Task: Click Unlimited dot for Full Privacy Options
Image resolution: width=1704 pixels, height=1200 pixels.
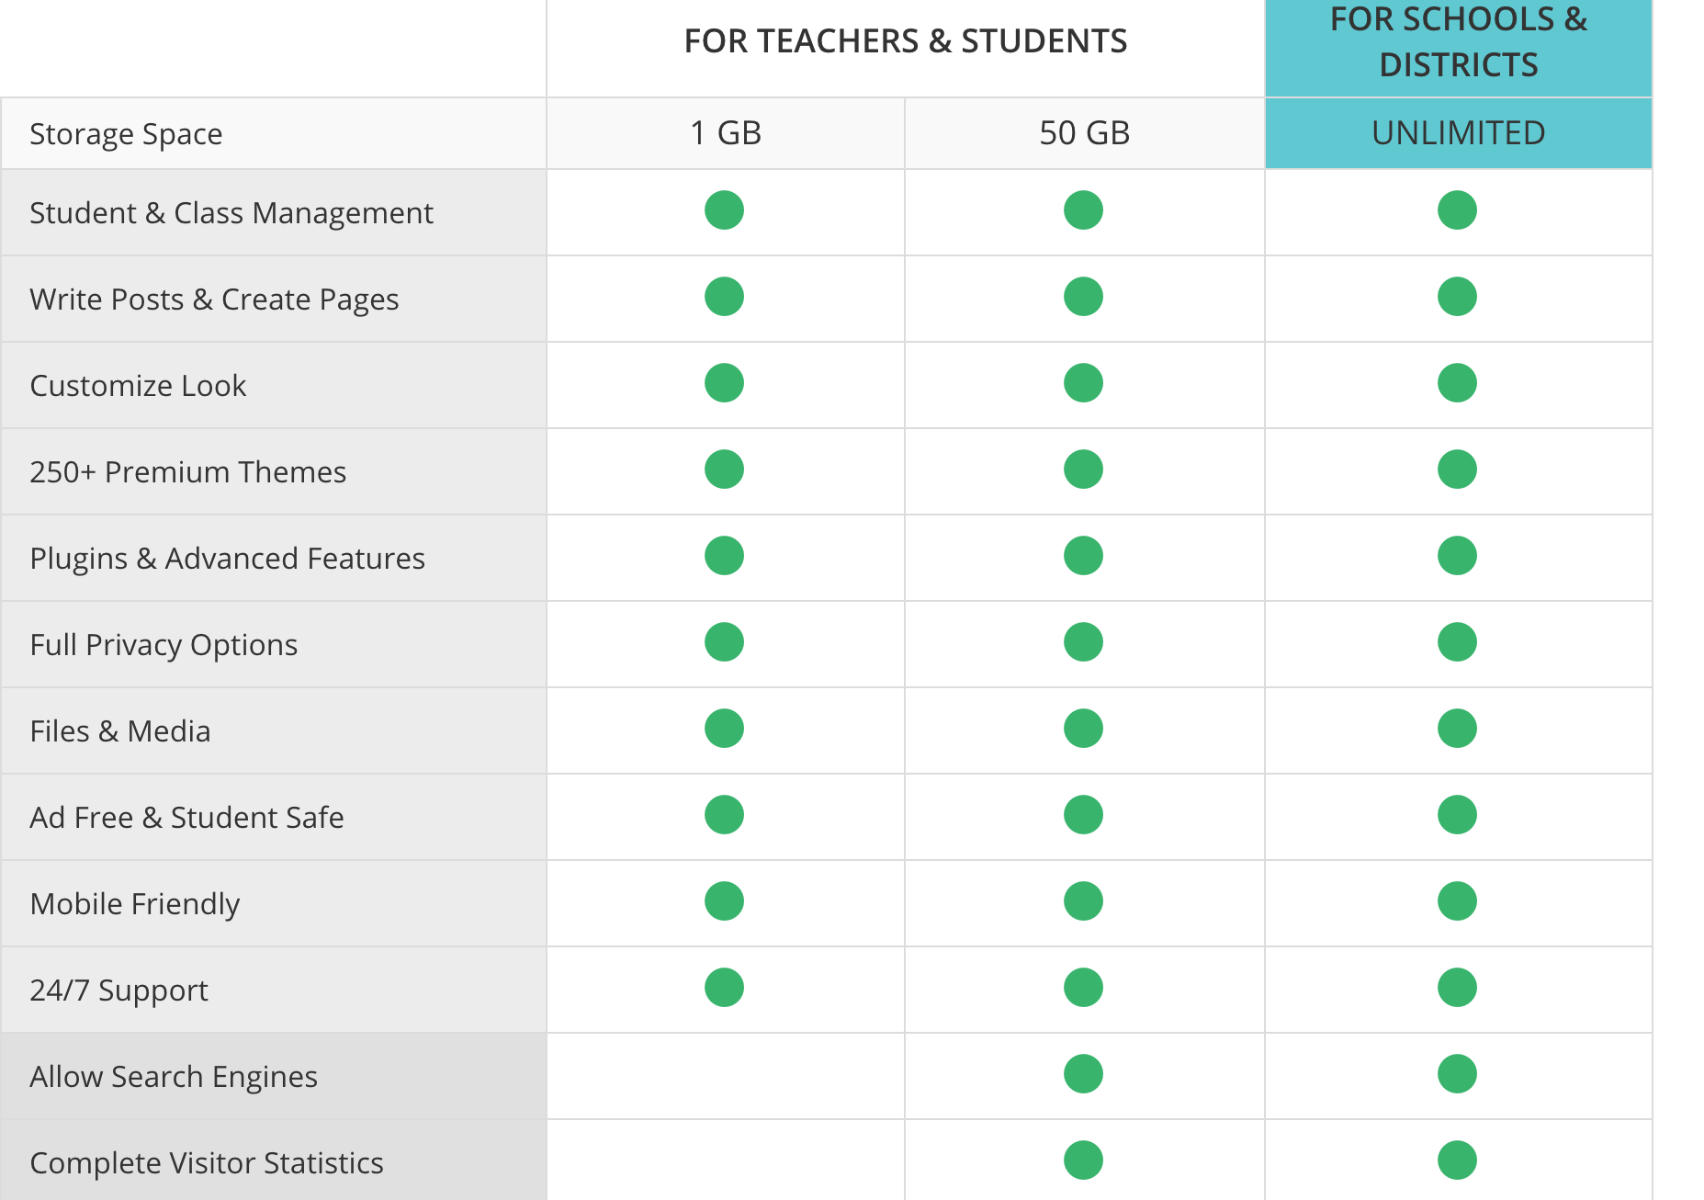Action: 1457,642
